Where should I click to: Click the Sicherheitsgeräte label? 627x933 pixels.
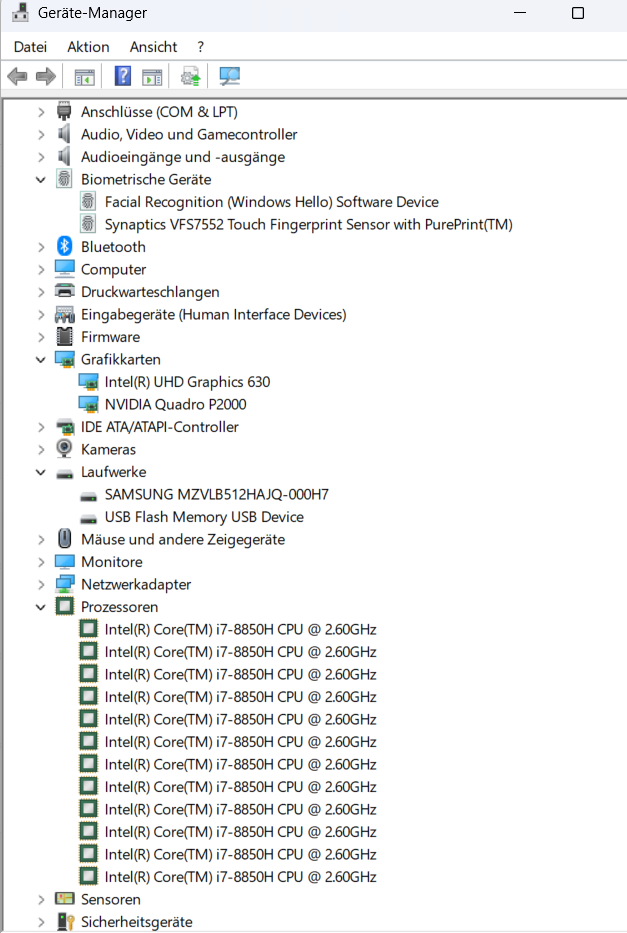(x=137, y=922)
